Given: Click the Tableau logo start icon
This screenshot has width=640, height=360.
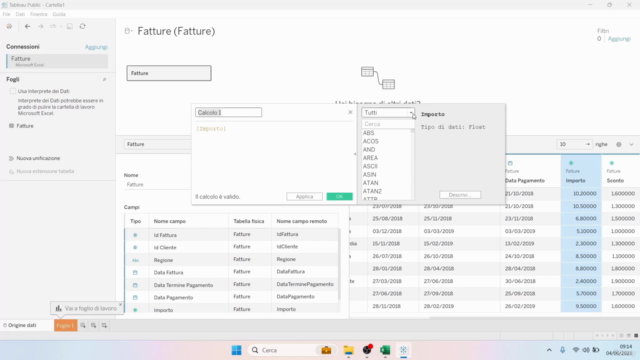Looking at the screenshot, I should (9, 26).
